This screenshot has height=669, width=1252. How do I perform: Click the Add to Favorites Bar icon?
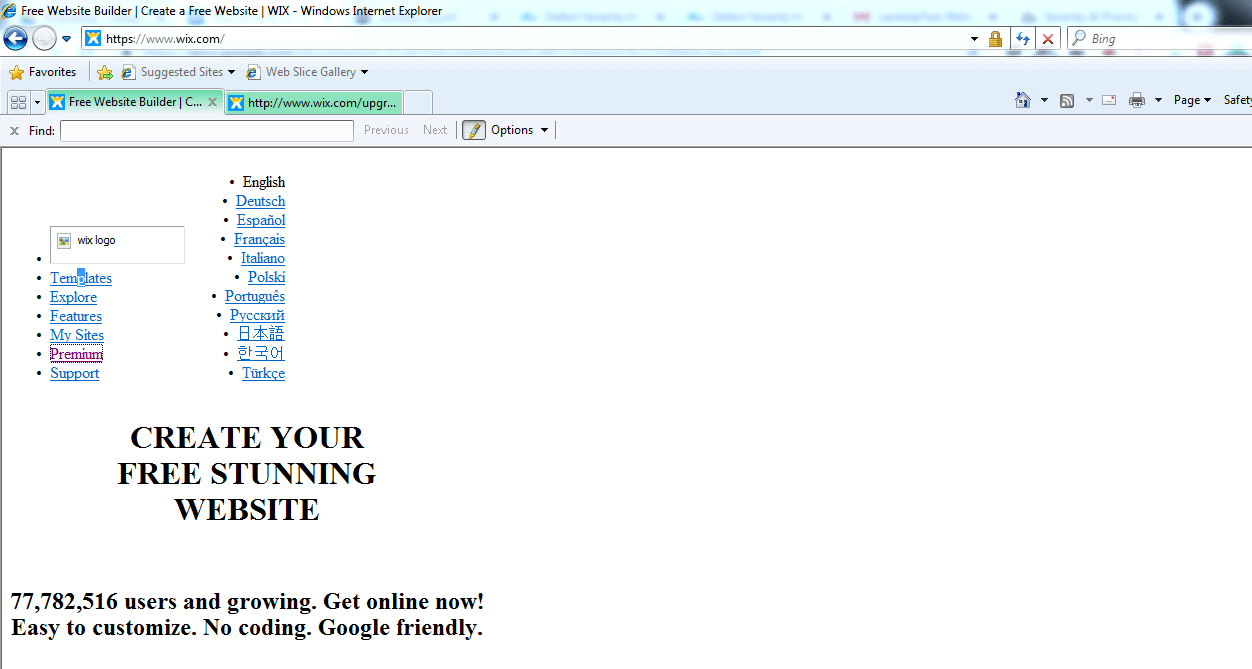(x=105, y=72)
